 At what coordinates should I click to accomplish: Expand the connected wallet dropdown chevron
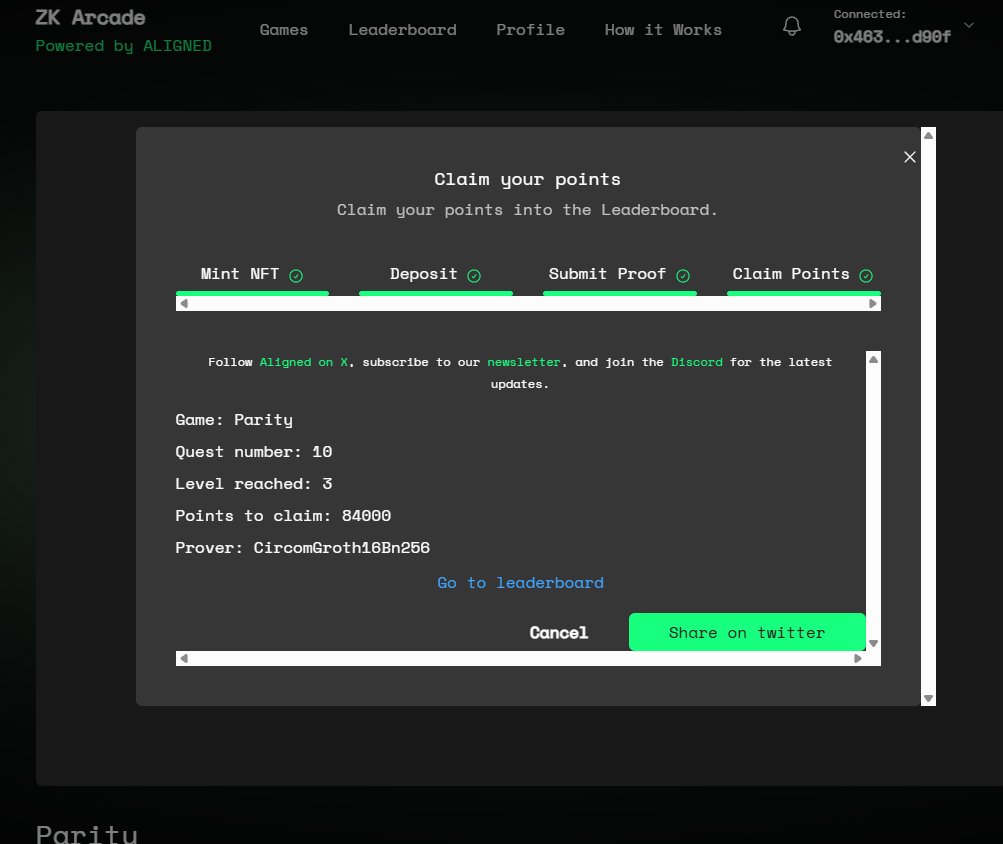(x=968, y=26)
